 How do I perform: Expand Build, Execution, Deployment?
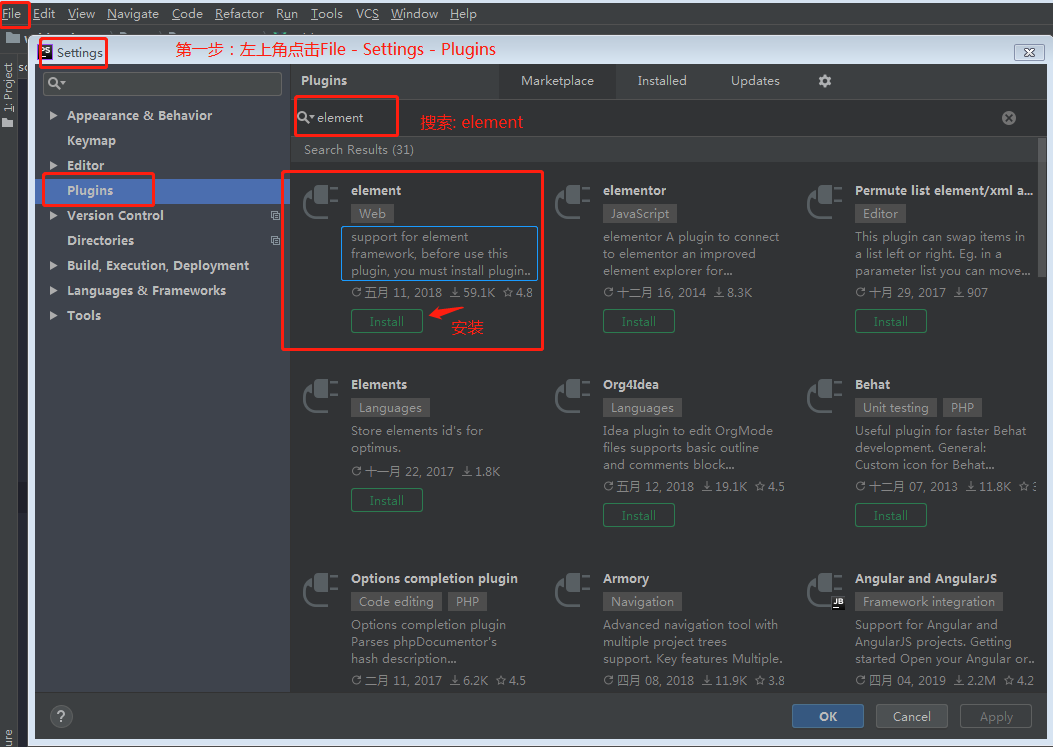[53, 265]
